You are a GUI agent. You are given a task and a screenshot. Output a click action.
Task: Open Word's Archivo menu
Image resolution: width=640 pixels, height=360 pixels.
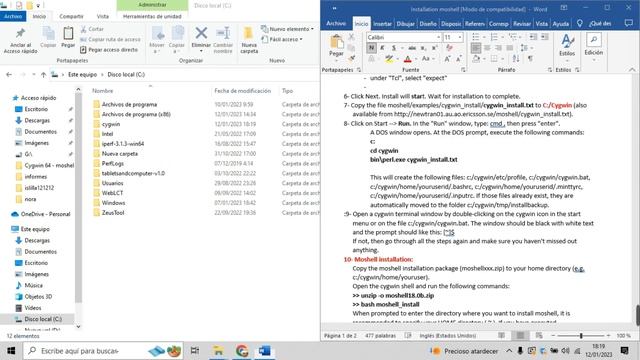point(336,24)
